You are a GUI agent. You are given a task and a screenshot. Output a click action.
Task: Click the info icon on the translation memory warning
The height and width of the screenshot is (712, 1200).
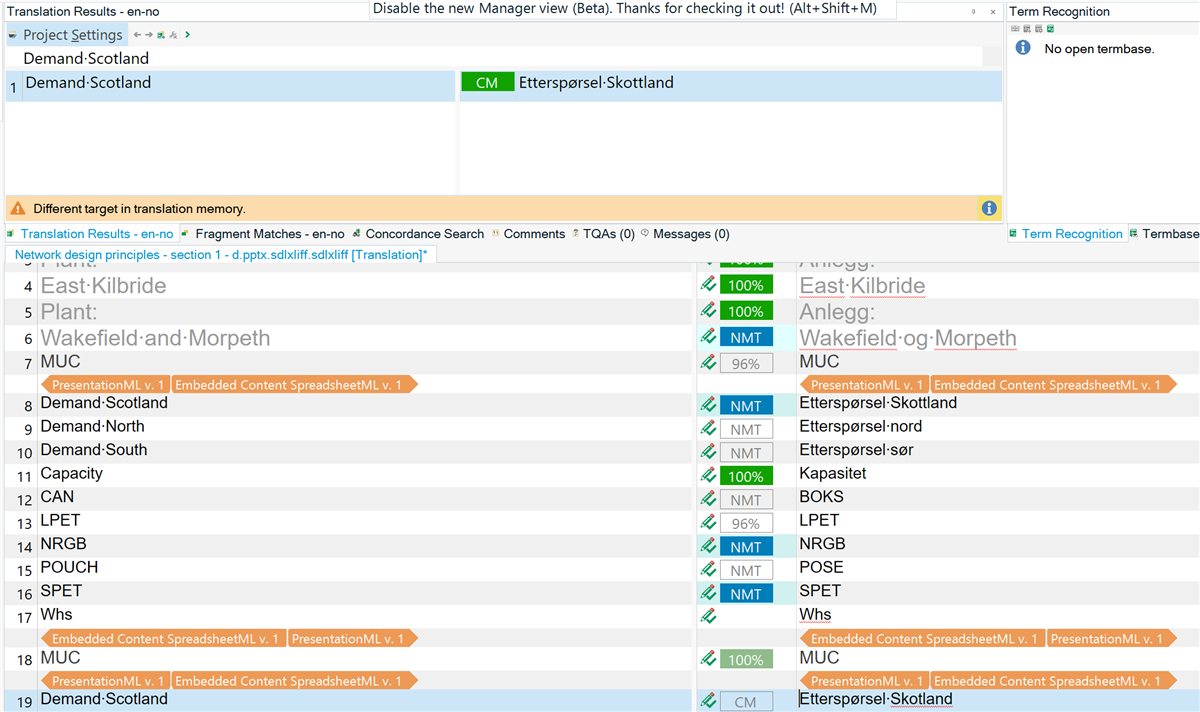click(x=989, y=208)
